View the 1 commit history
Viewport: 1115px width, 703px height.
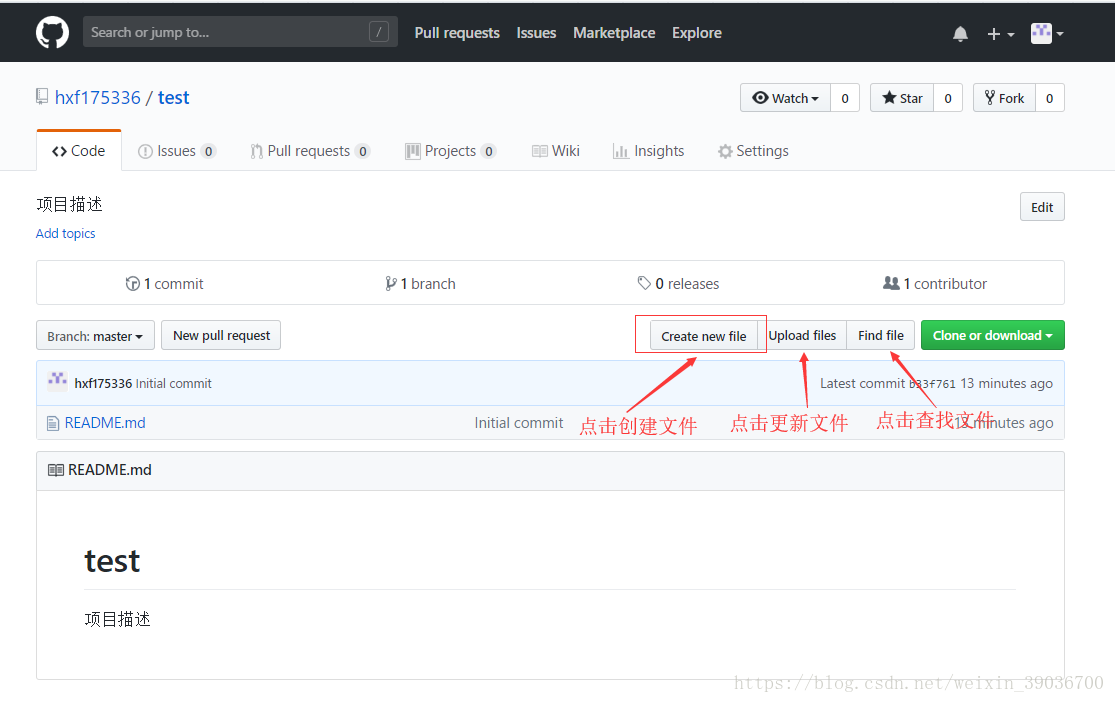click(164, 284)
